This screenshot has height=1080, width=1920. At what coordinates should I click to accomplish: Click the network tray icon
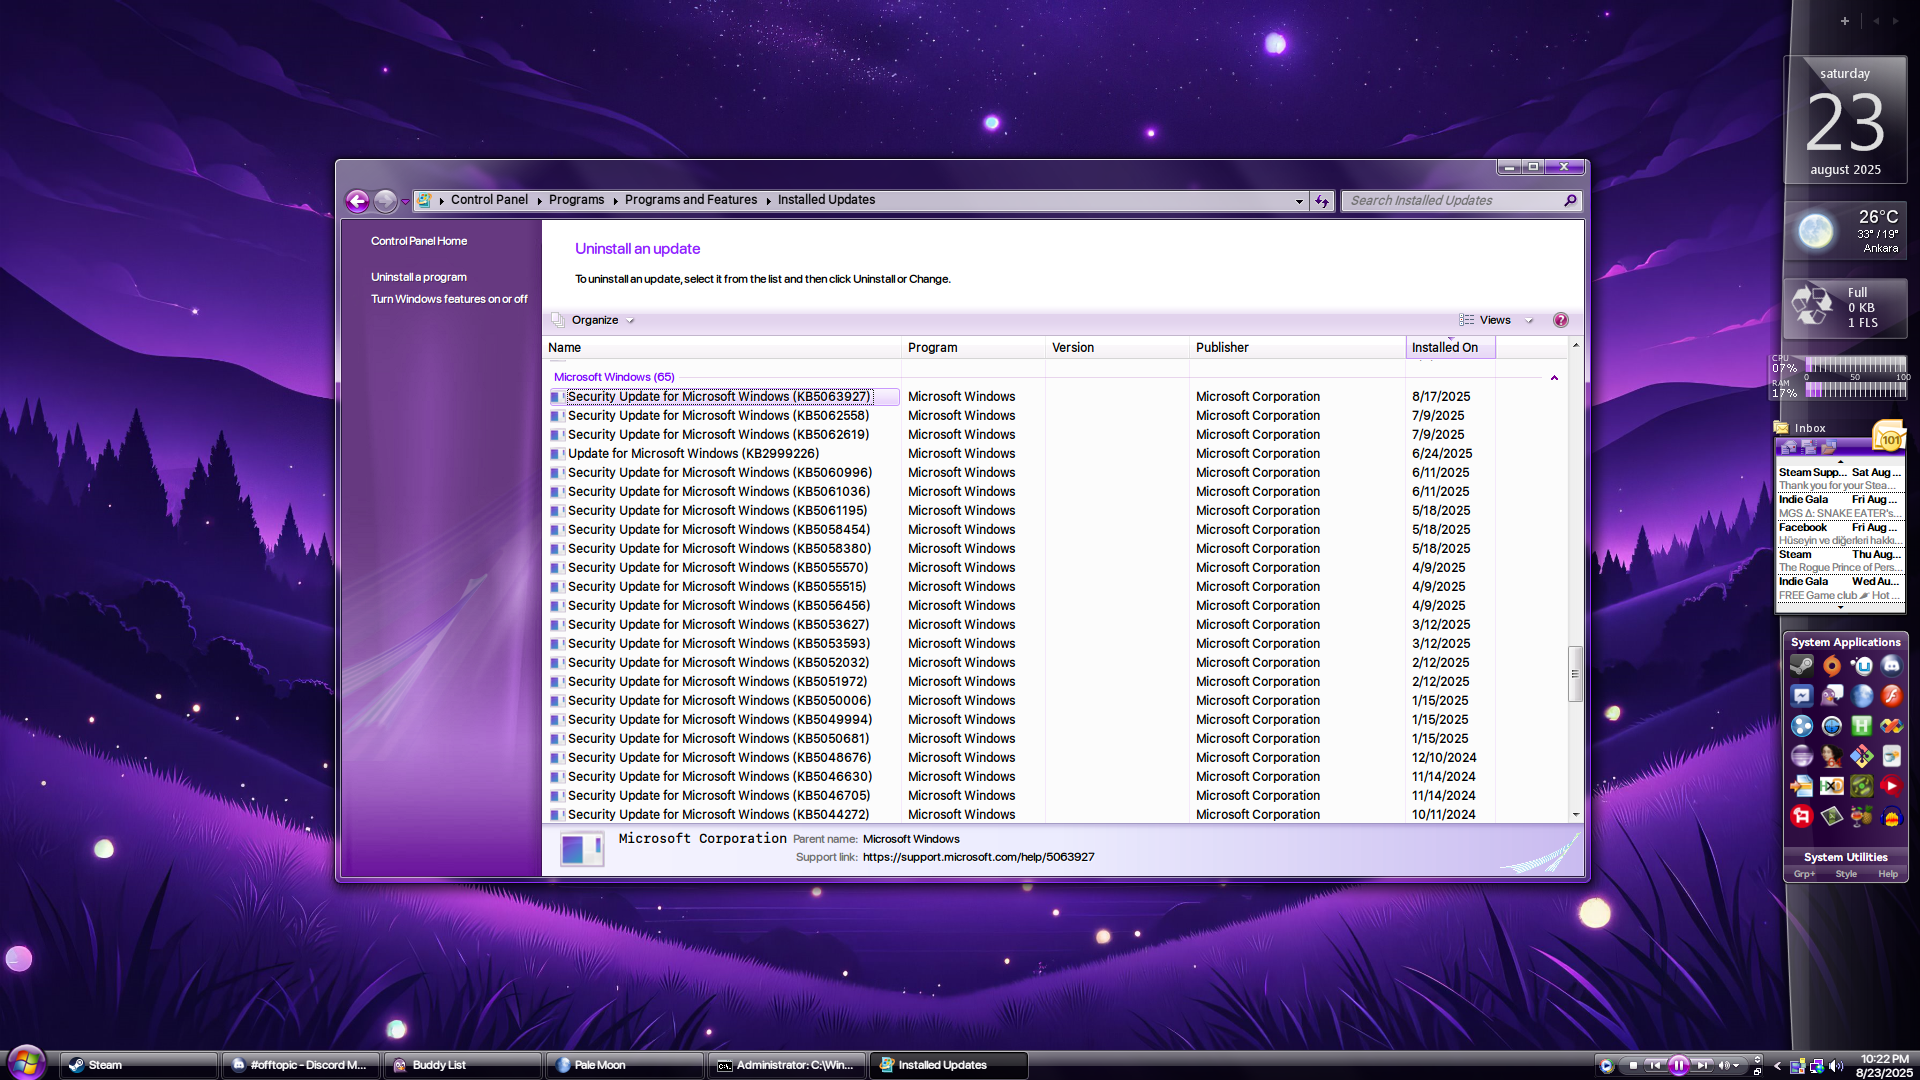(x=1816, y=1066)
